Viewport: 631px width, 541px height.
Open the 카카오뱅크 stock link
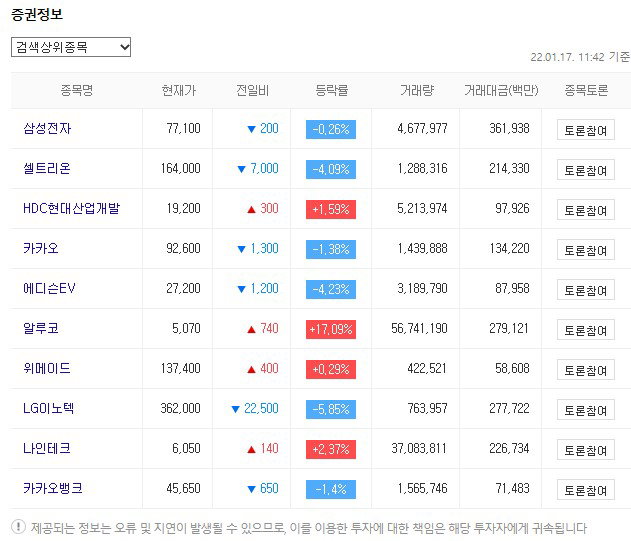pyautogui.click(x=53, y=488)
